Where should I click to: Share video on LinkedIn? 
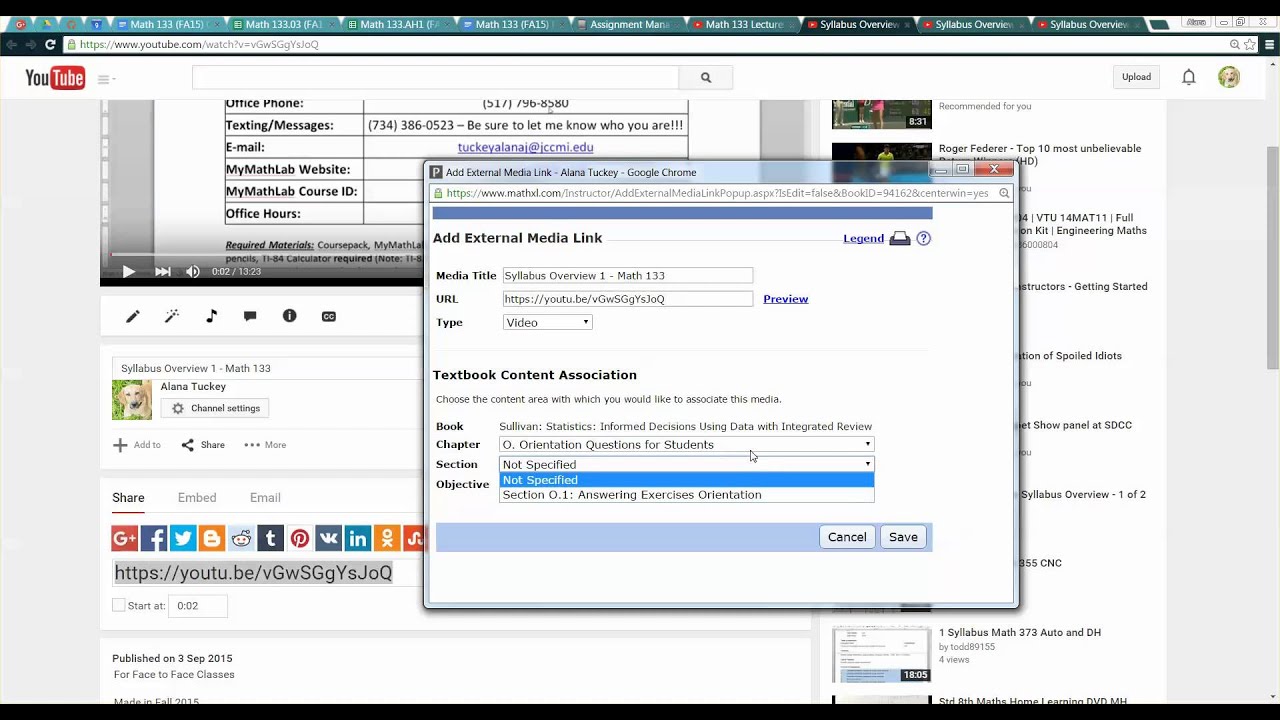click(x=358, y=538)
